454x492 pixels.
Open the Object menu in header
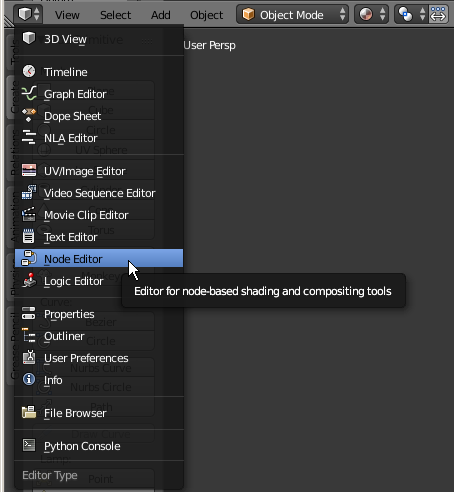tap(206, 15)
